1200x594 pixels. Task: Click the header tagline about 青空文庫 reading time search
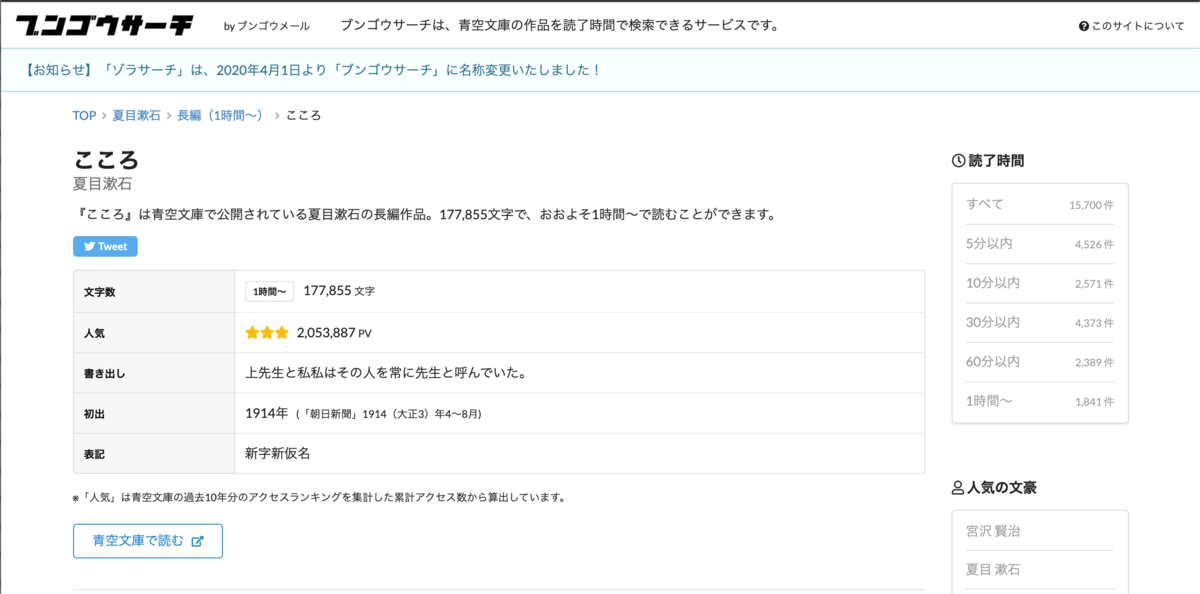(x=560, y=25)
